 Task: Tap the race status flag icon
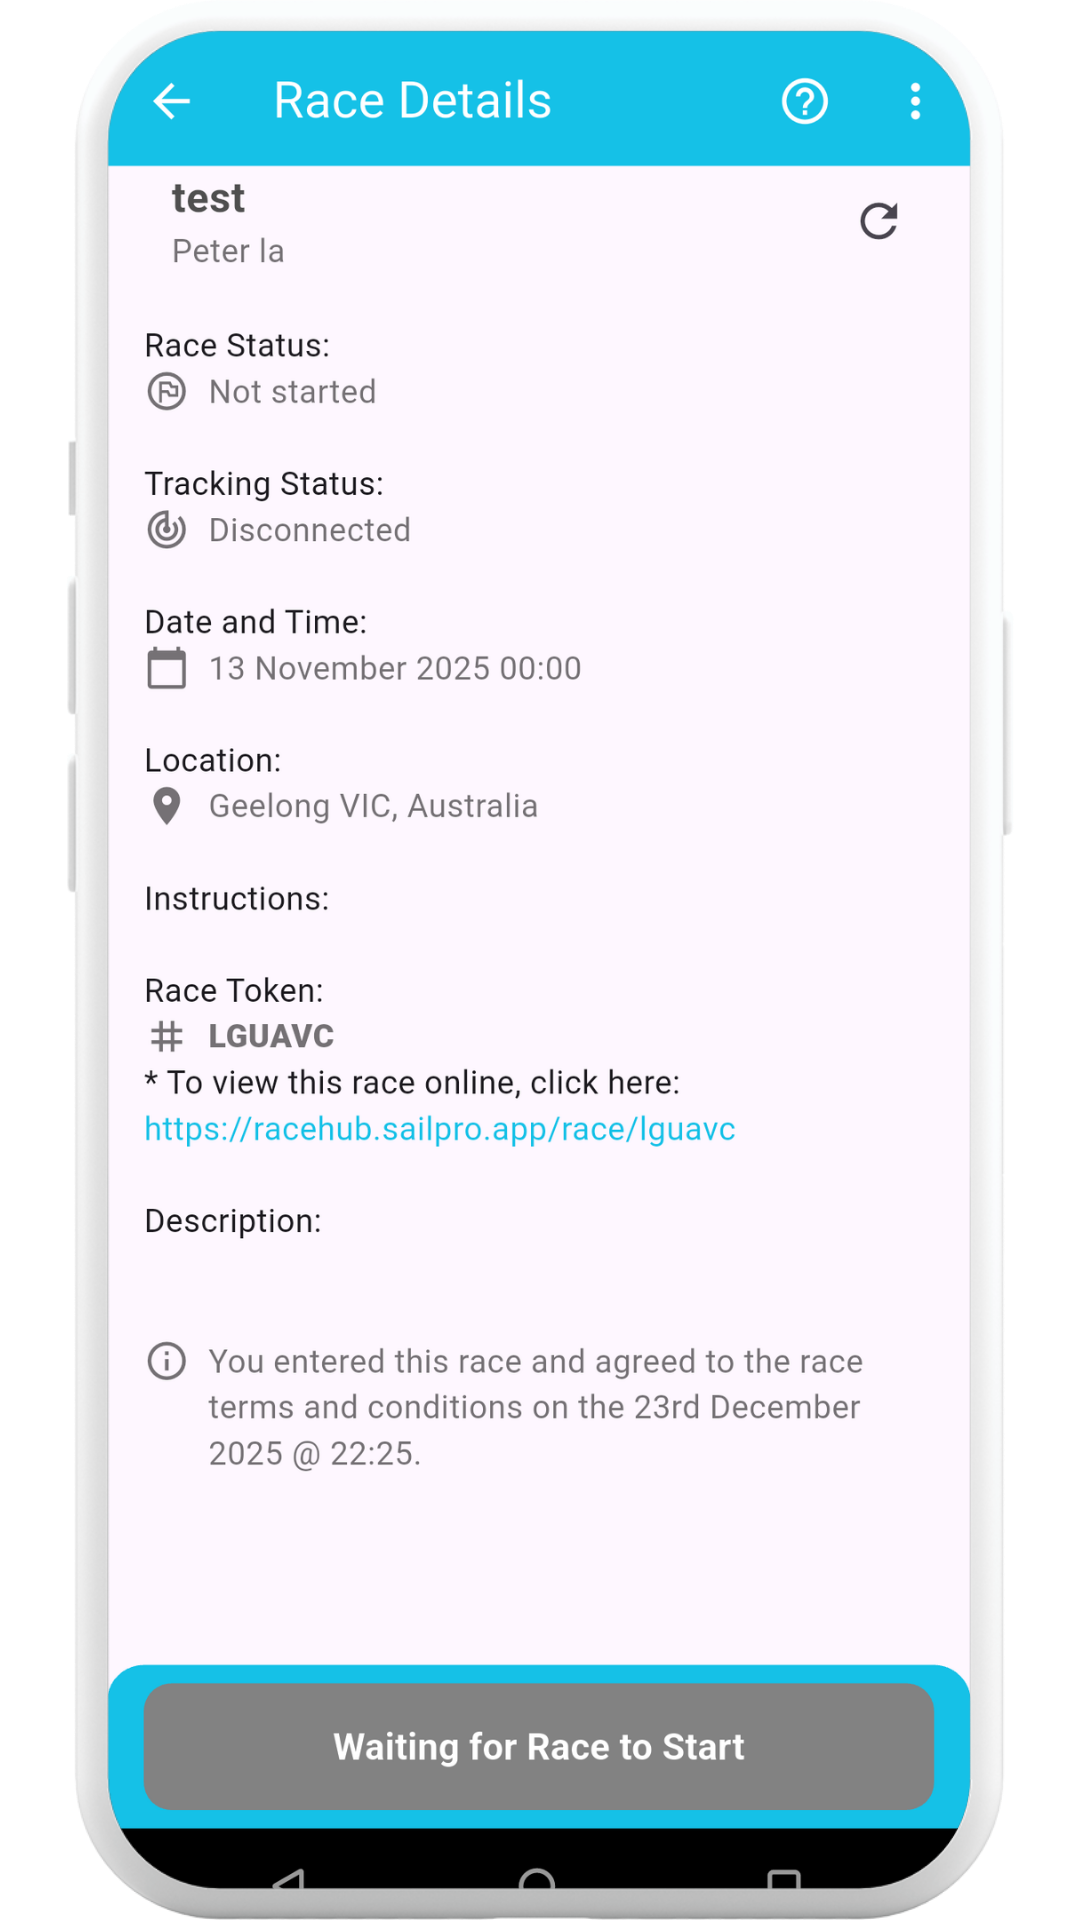point(167,392)
